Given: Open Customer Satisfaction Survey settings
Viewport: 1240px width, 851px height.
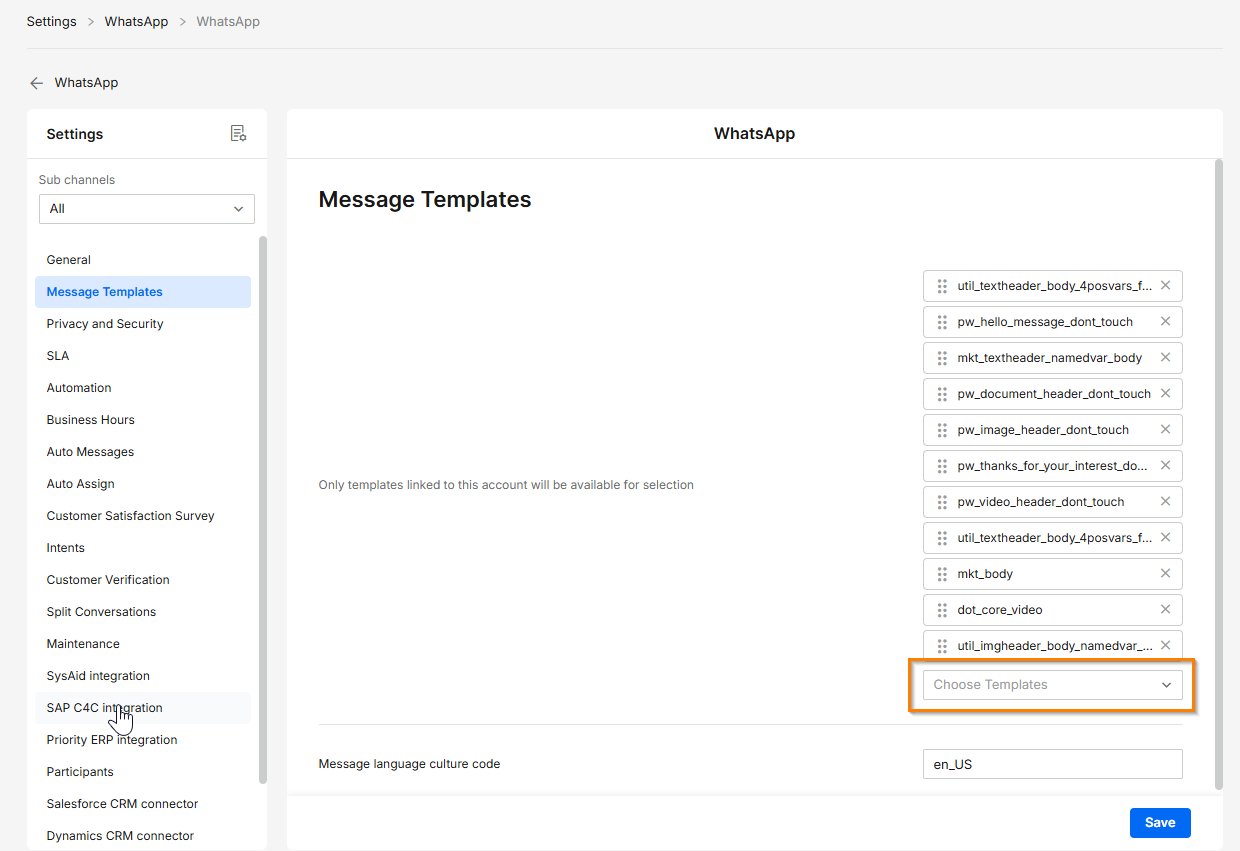Looking at the screenshot, I should click(x=143, y=516).
